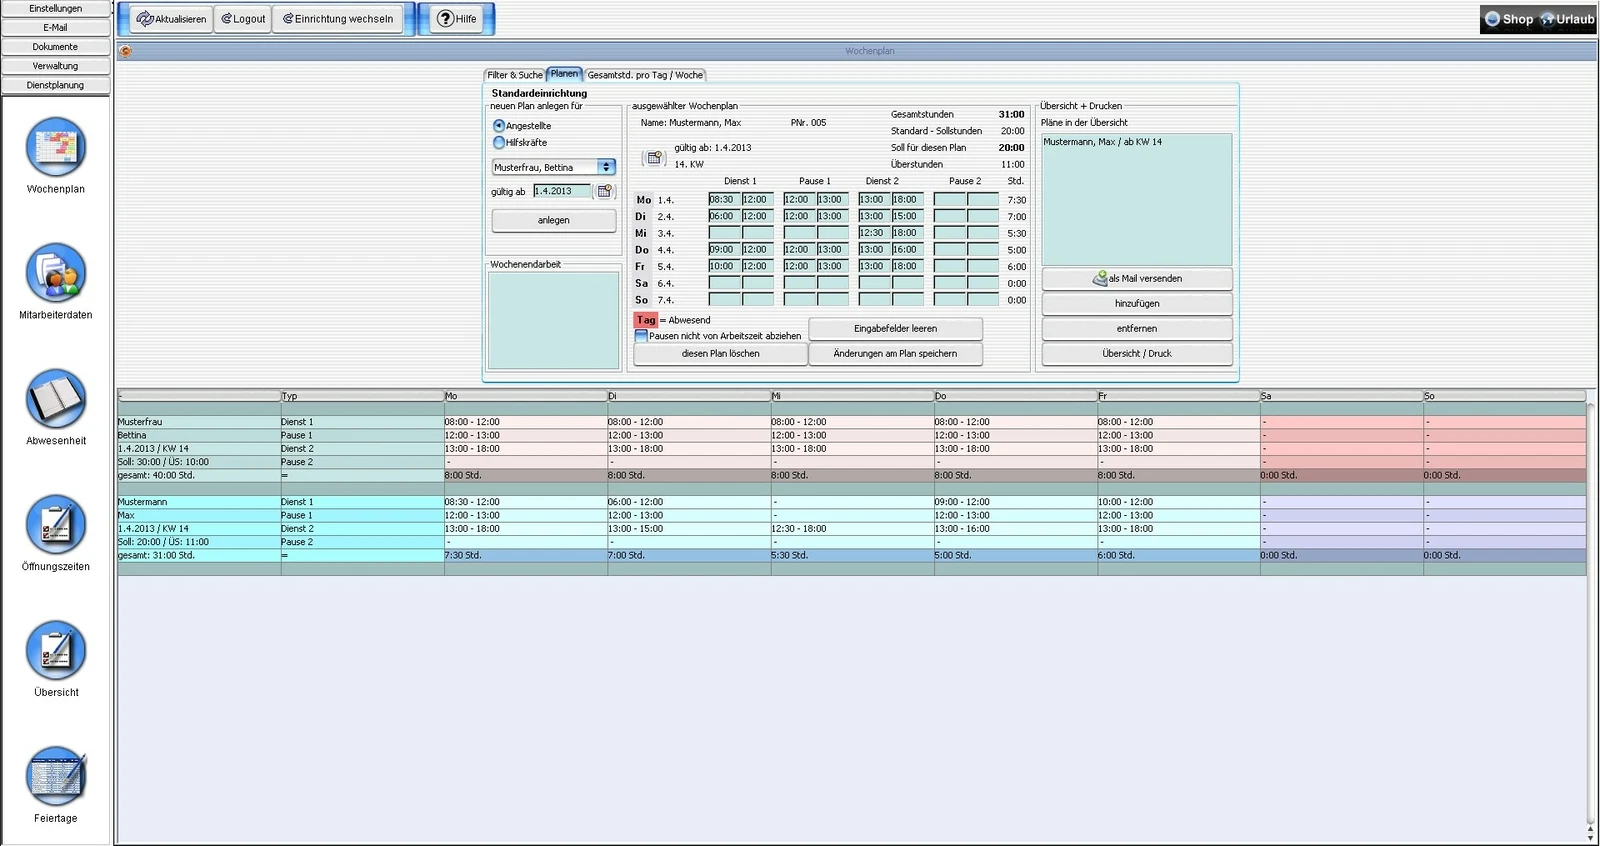Open the E-Mail menu

coord(55,27)
